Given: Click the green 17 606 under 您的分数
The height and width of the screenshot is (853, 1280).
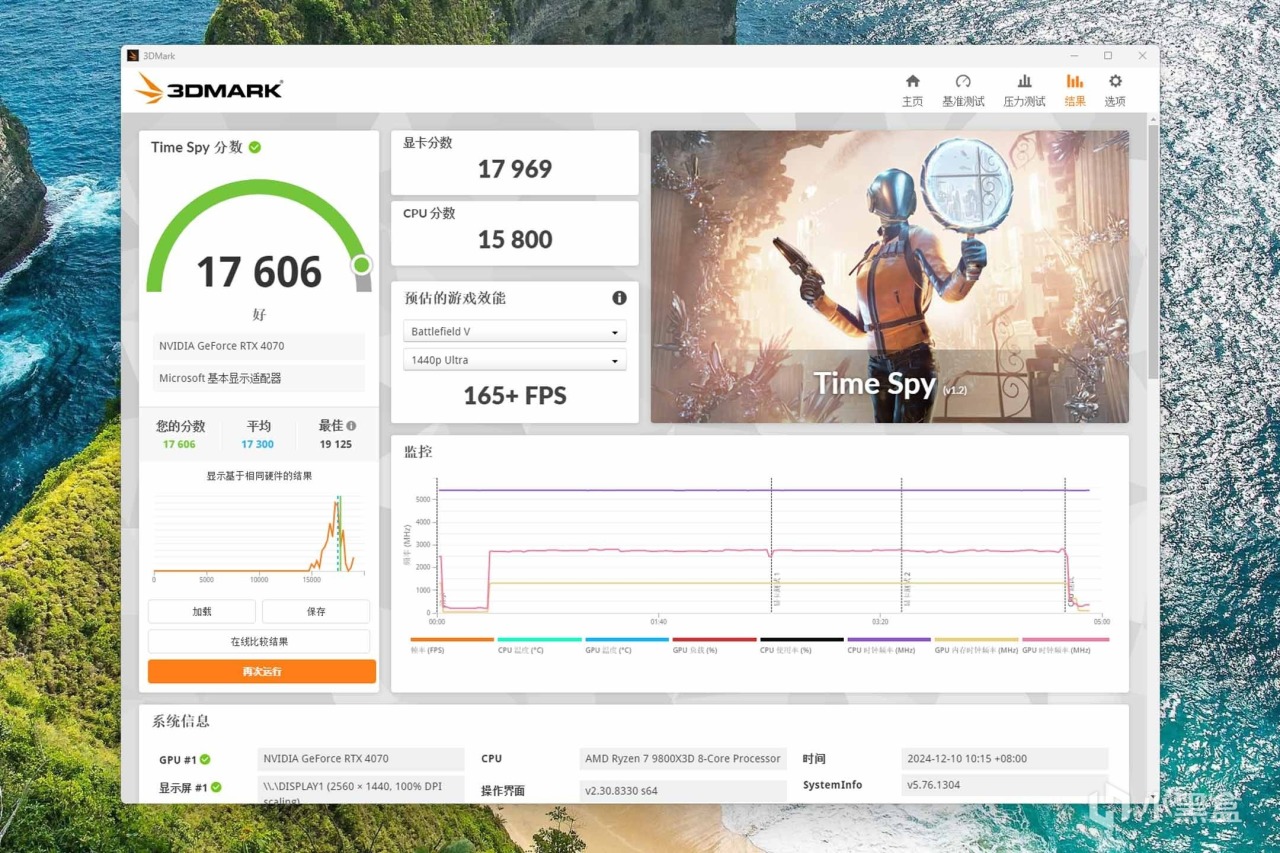Looking at the screenshot, I should click(x=179, y=444).
